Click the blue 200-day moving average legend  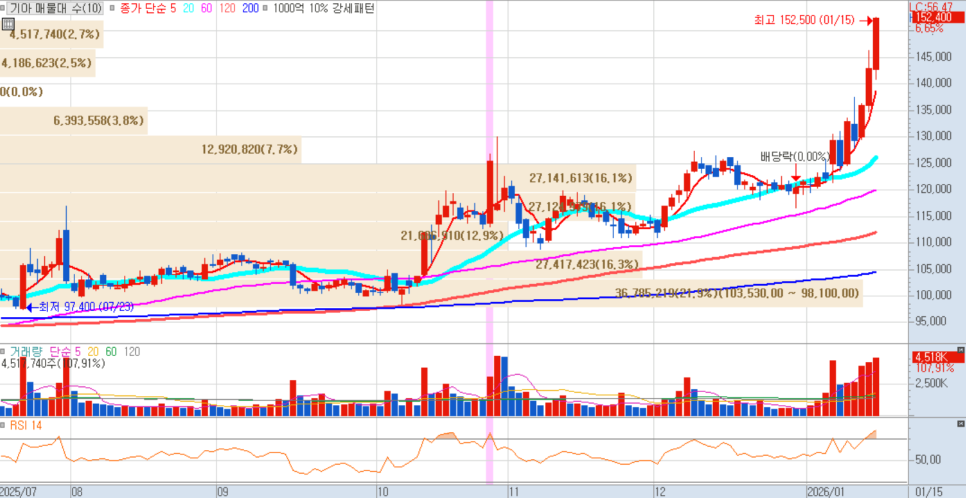tap(251, 8)
